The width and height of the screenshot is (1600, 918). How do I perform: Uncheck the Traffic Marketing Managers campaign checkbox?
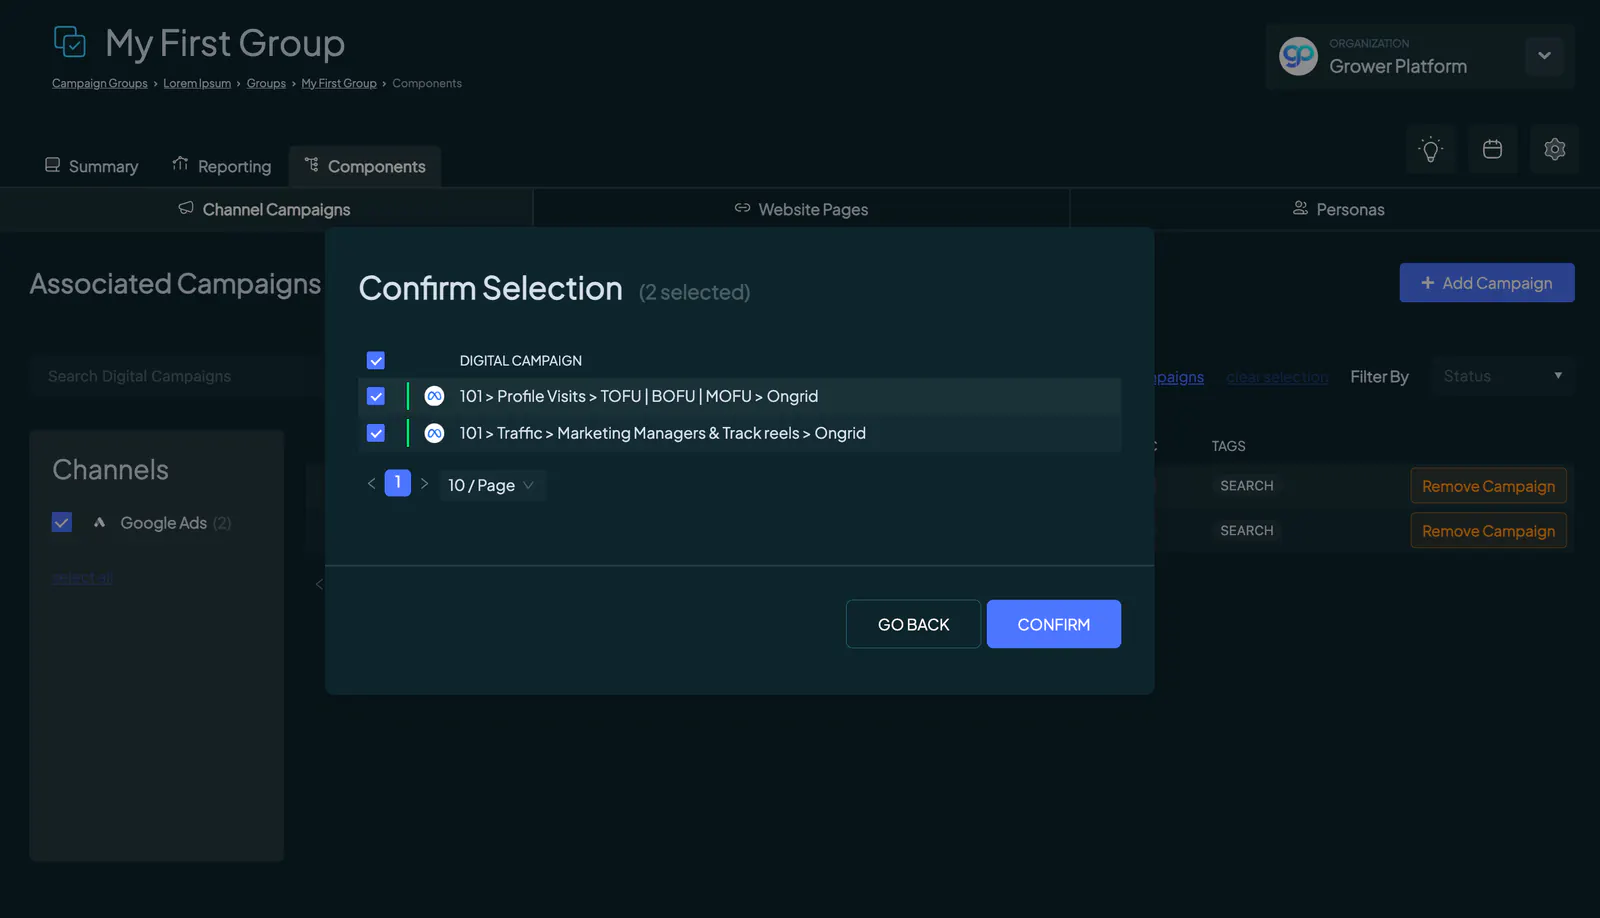(x=376, y=433)
